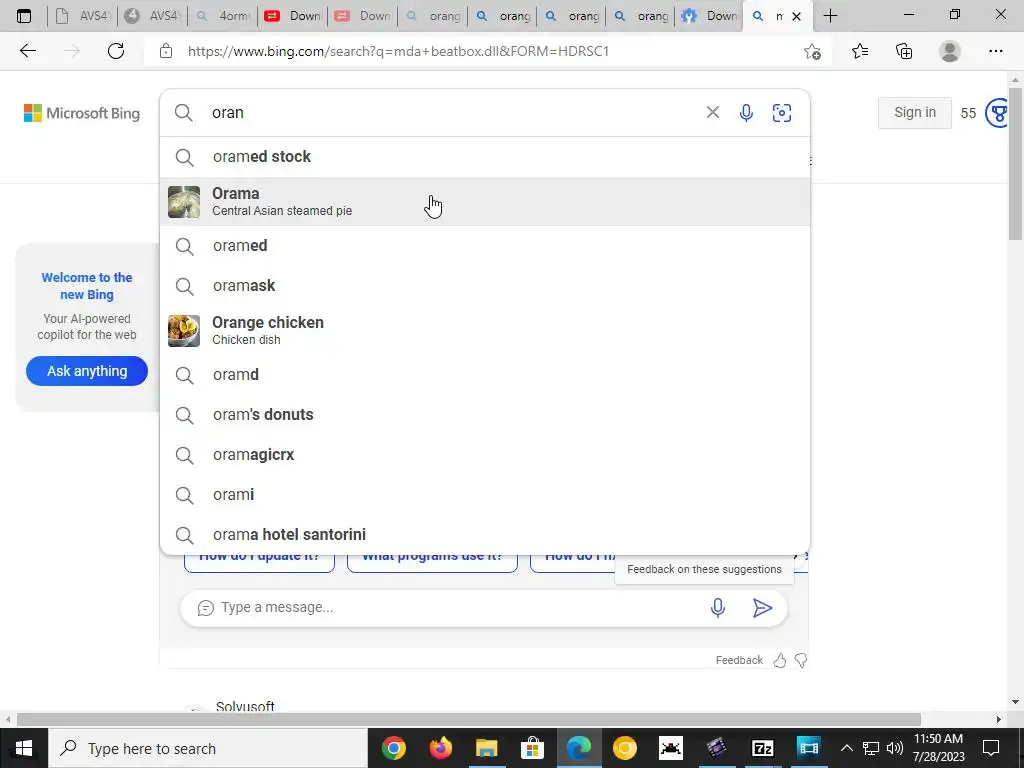Click the horizontal scrollbar
Viewport: 1024px width, 768px height.
pyautogui.click(x=469, y=720)
